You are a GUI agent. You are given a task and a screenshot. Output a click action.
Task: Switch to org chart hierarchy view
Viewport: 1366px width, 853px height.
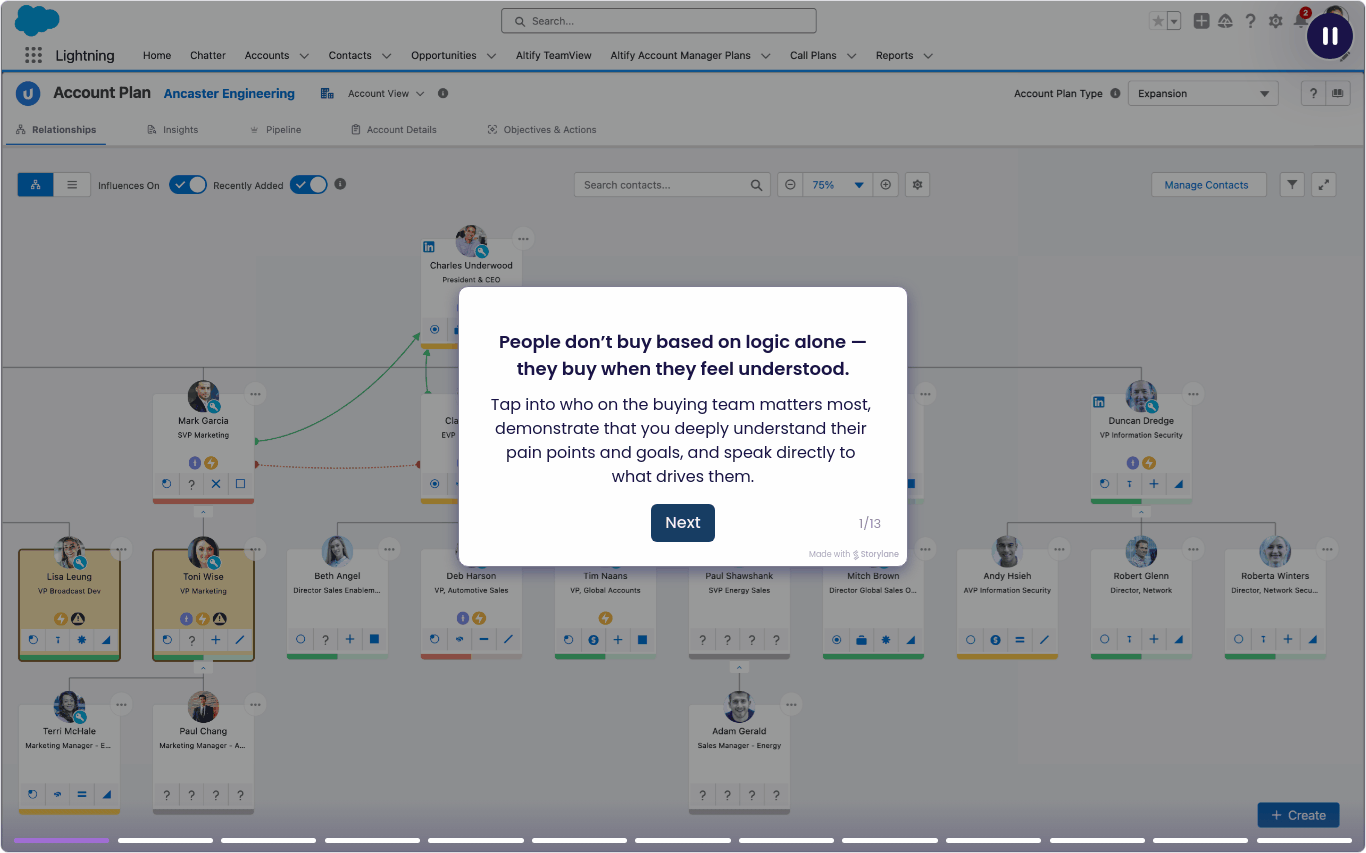point(35,185)
